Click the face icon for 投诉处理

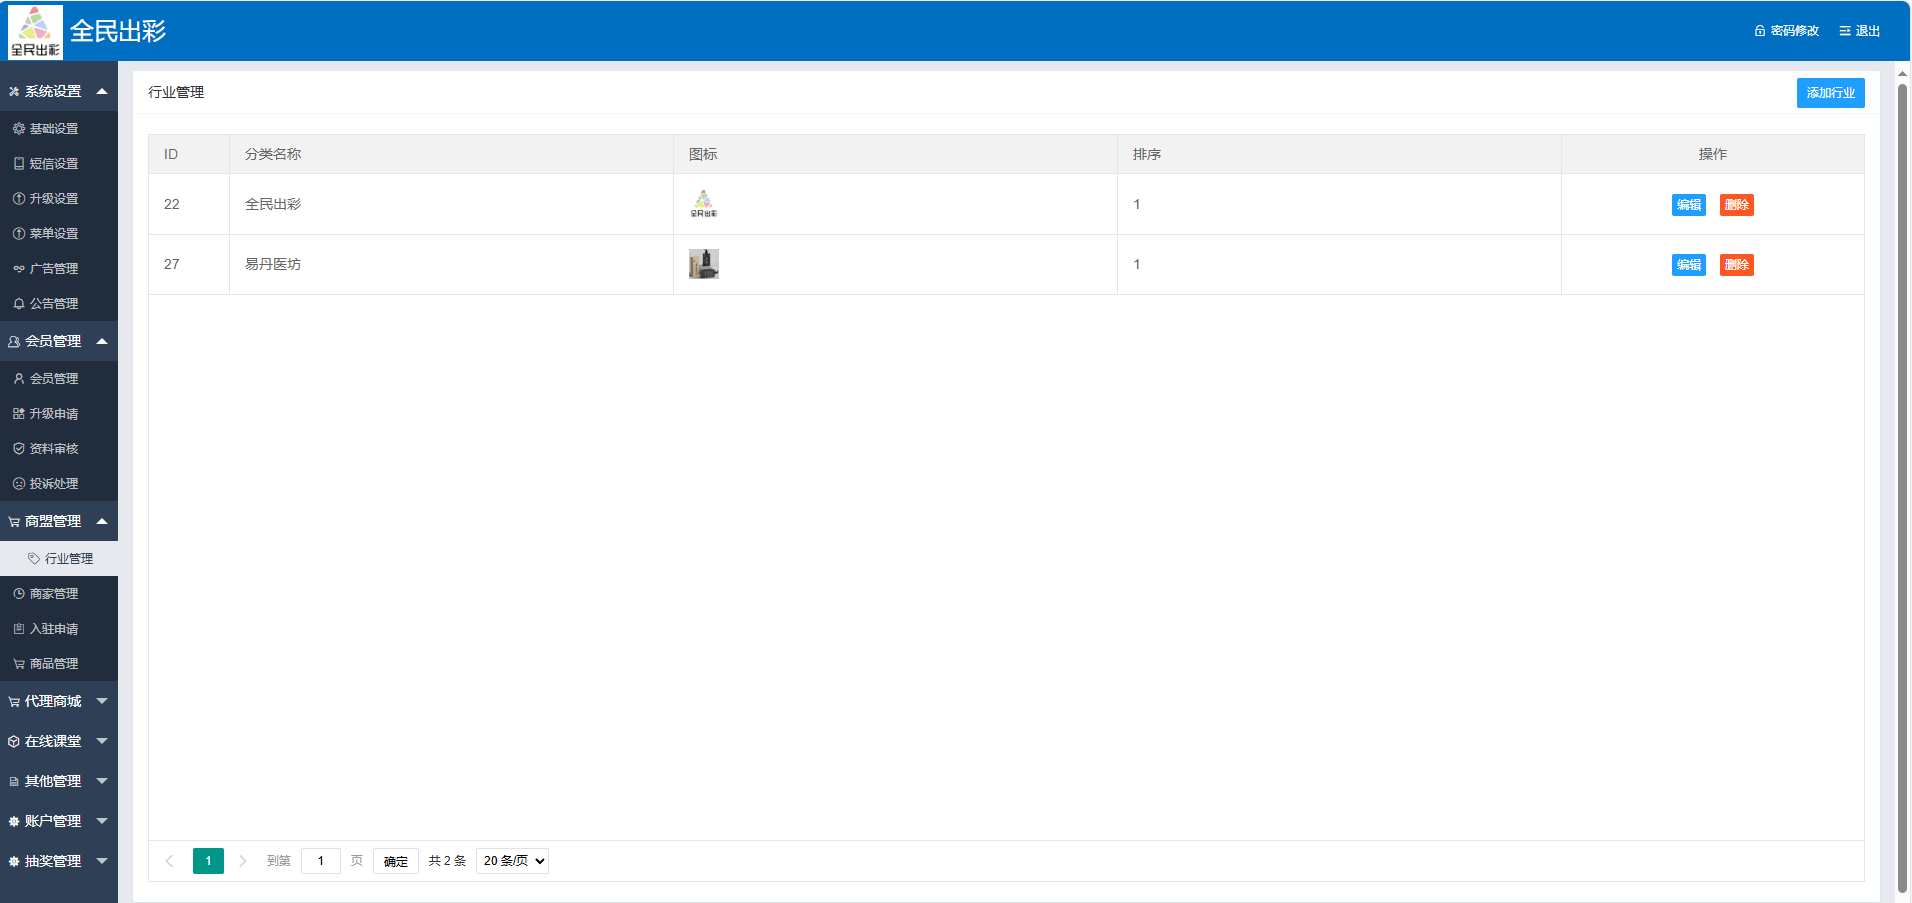pyautogui.click(x=19, y=484)
